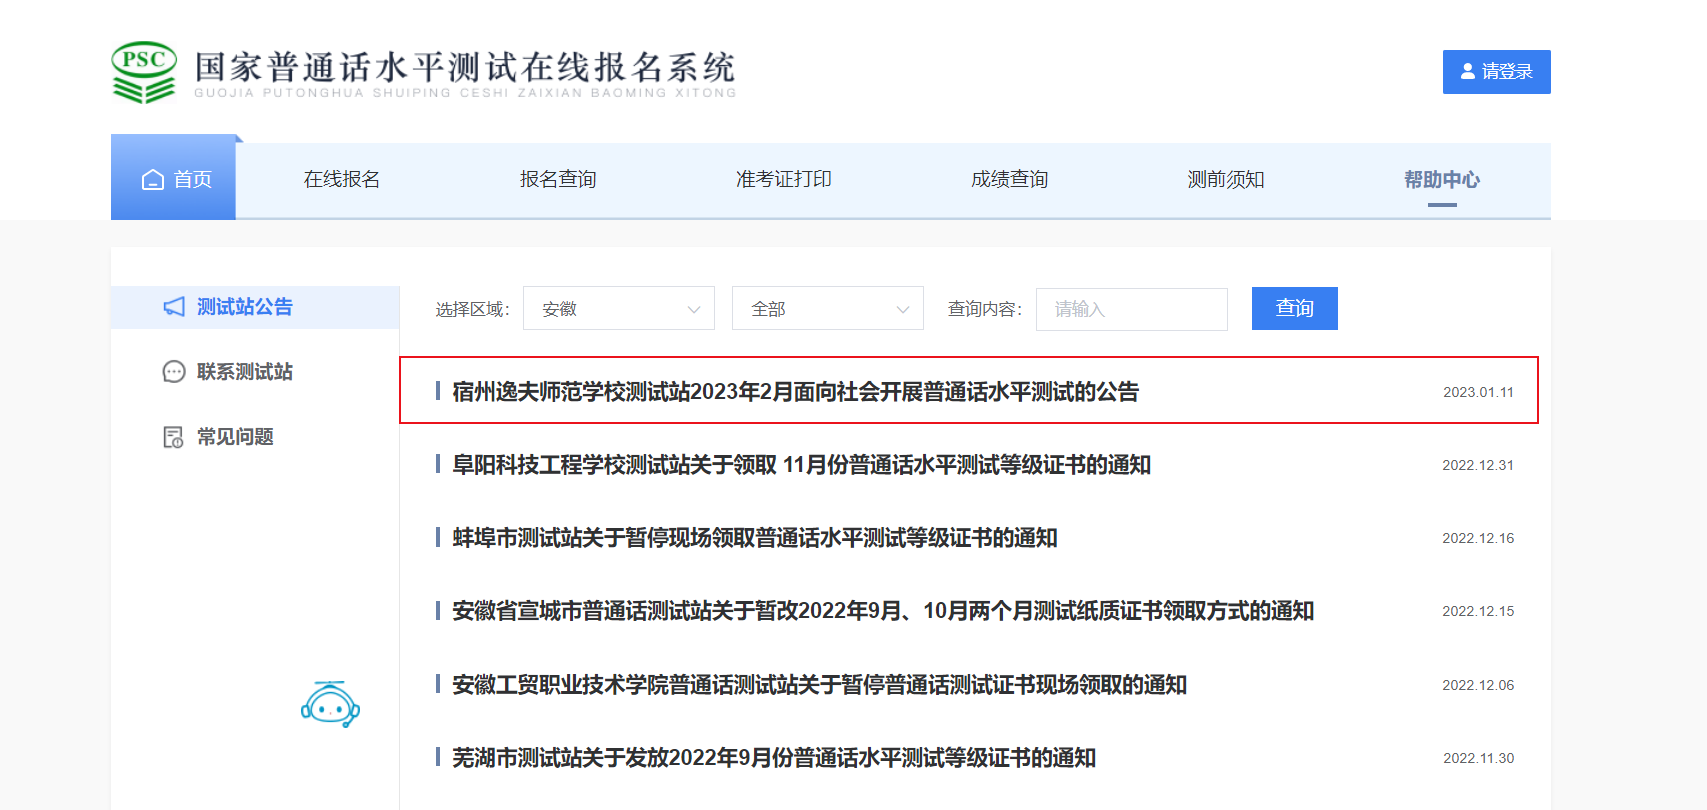The width and height of the screenshot is (1707, 810).
Task: Open 宿州逸夫师范学校测试站 2023年2月 announcement
Action: pos(796,392)
